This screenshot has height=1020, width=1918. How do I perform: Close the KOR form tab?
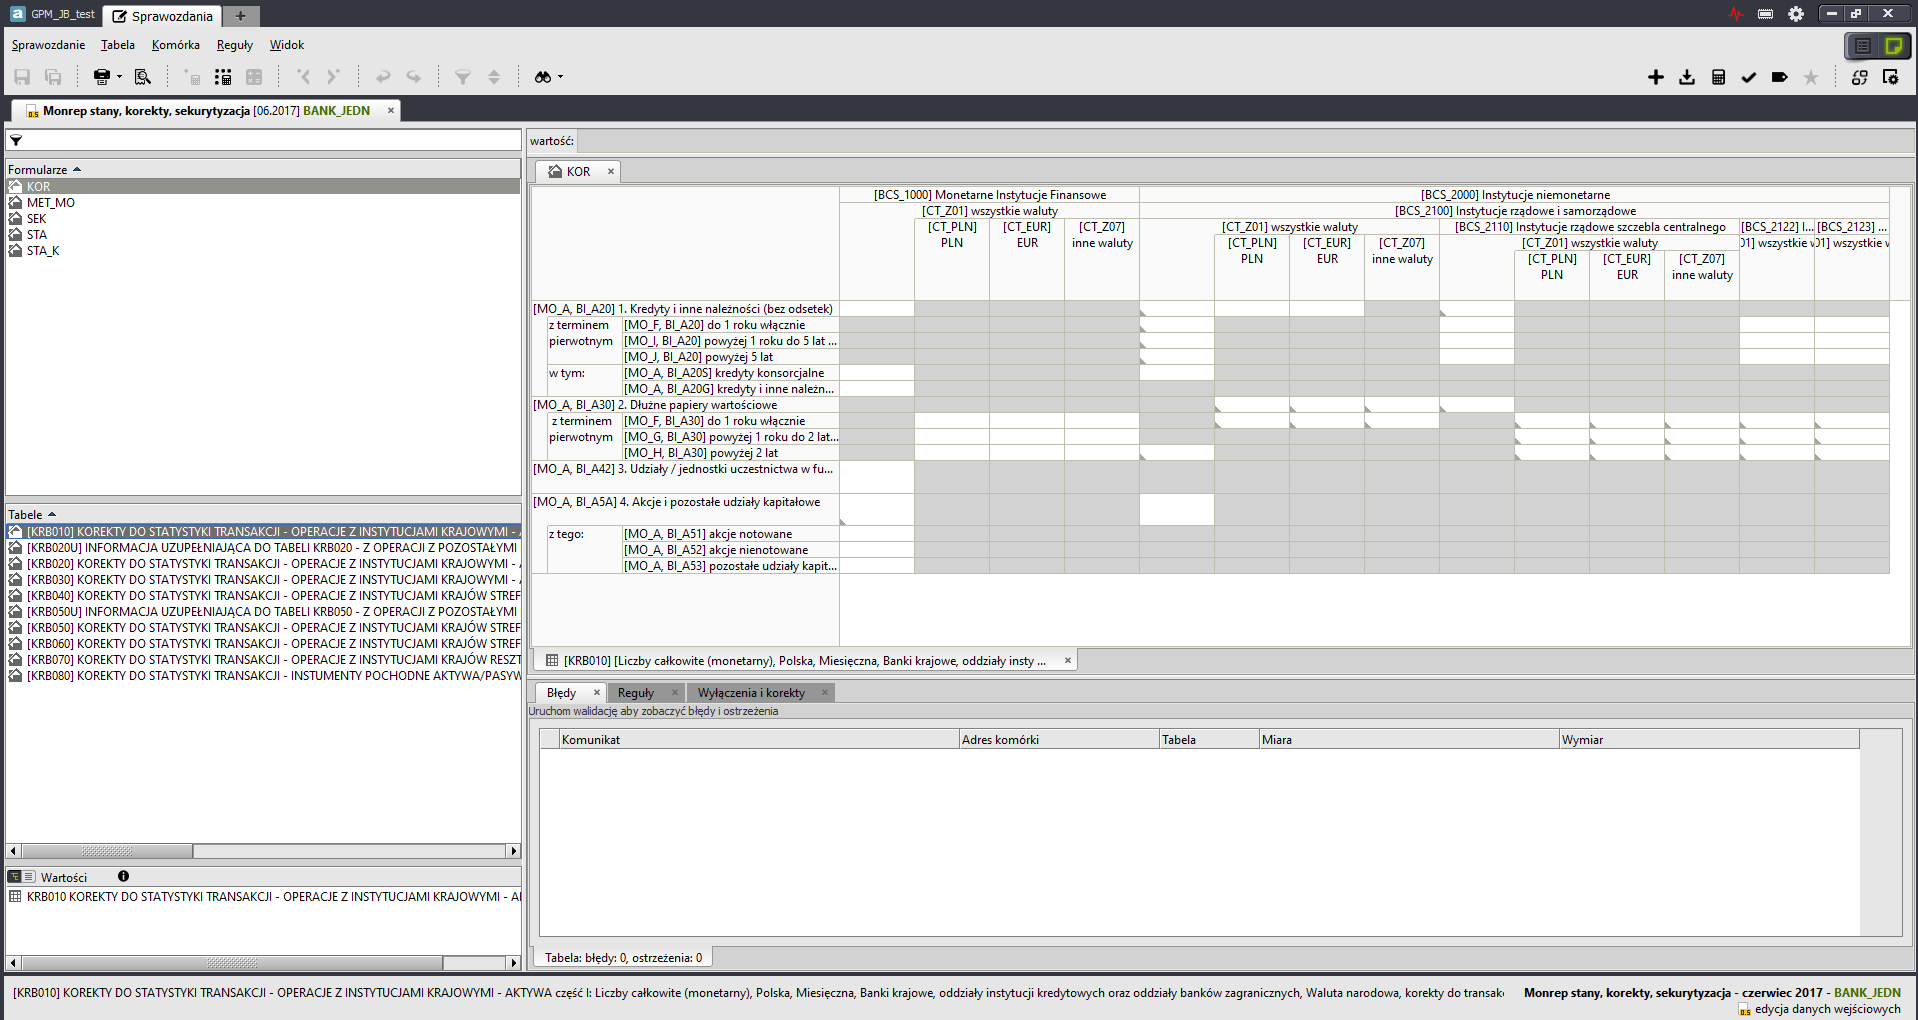coord(611,171)
